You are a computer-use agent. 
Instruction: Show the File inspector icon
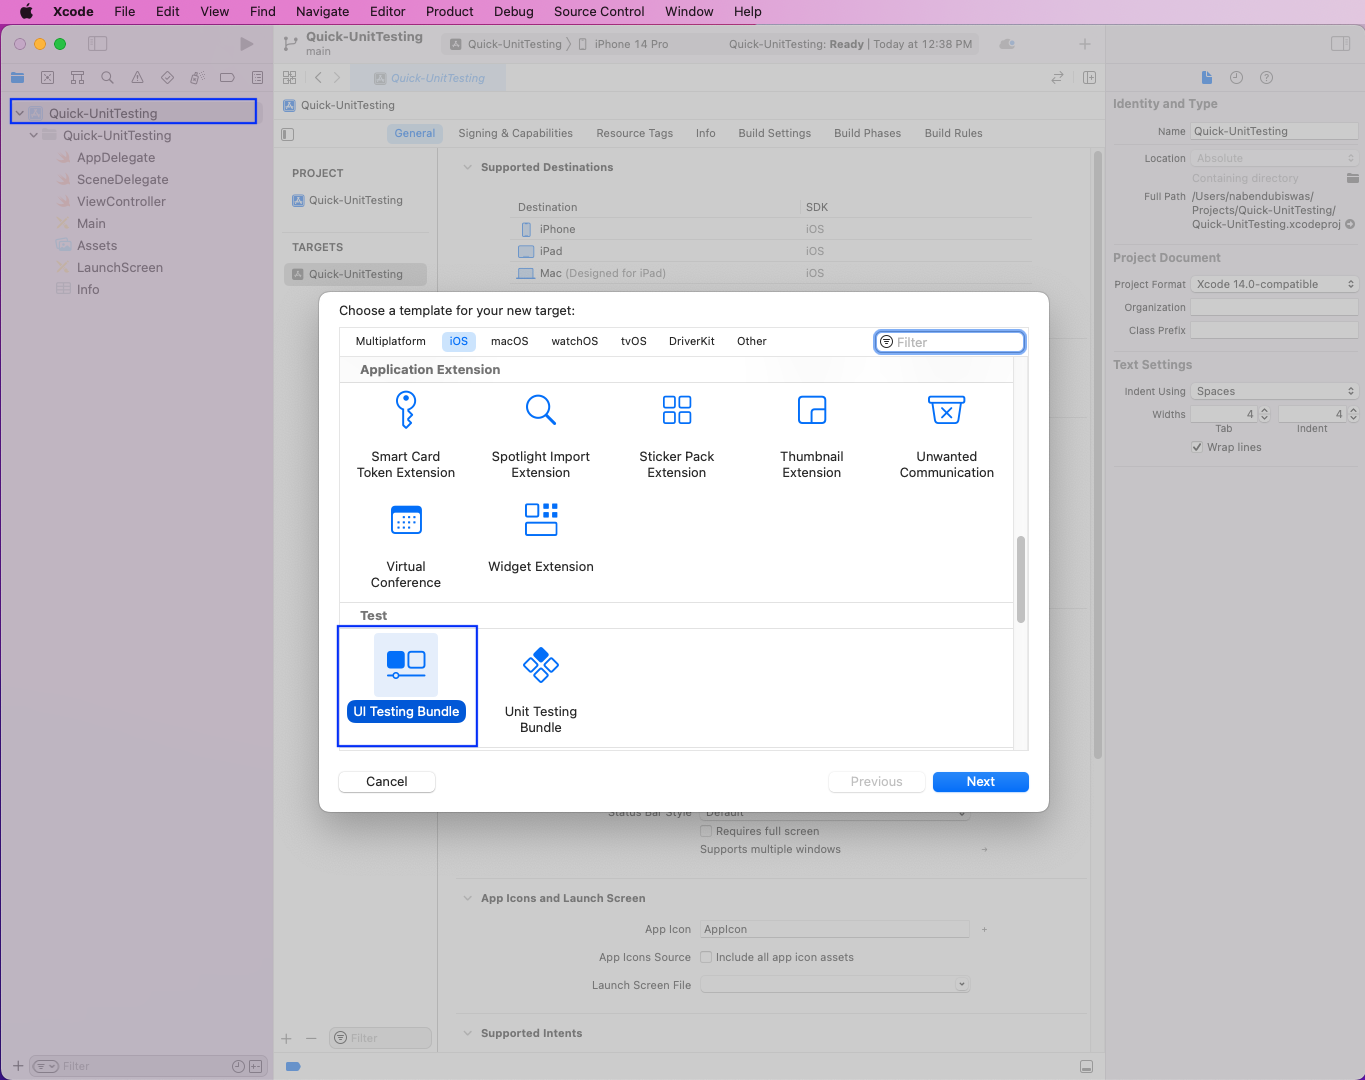tap(1207, 78)
